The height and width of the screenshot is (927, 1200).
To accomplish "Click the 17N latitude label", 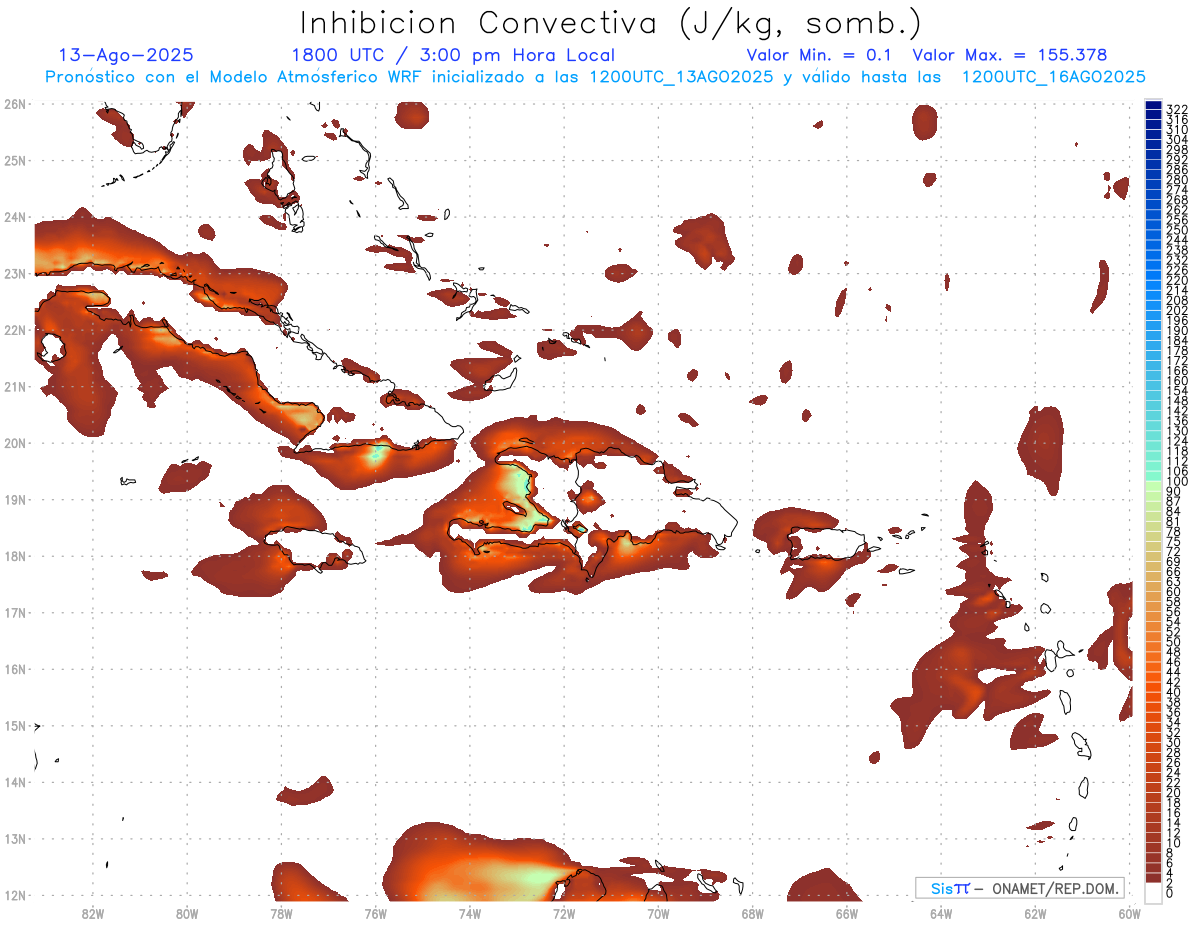I will (14, 612).
